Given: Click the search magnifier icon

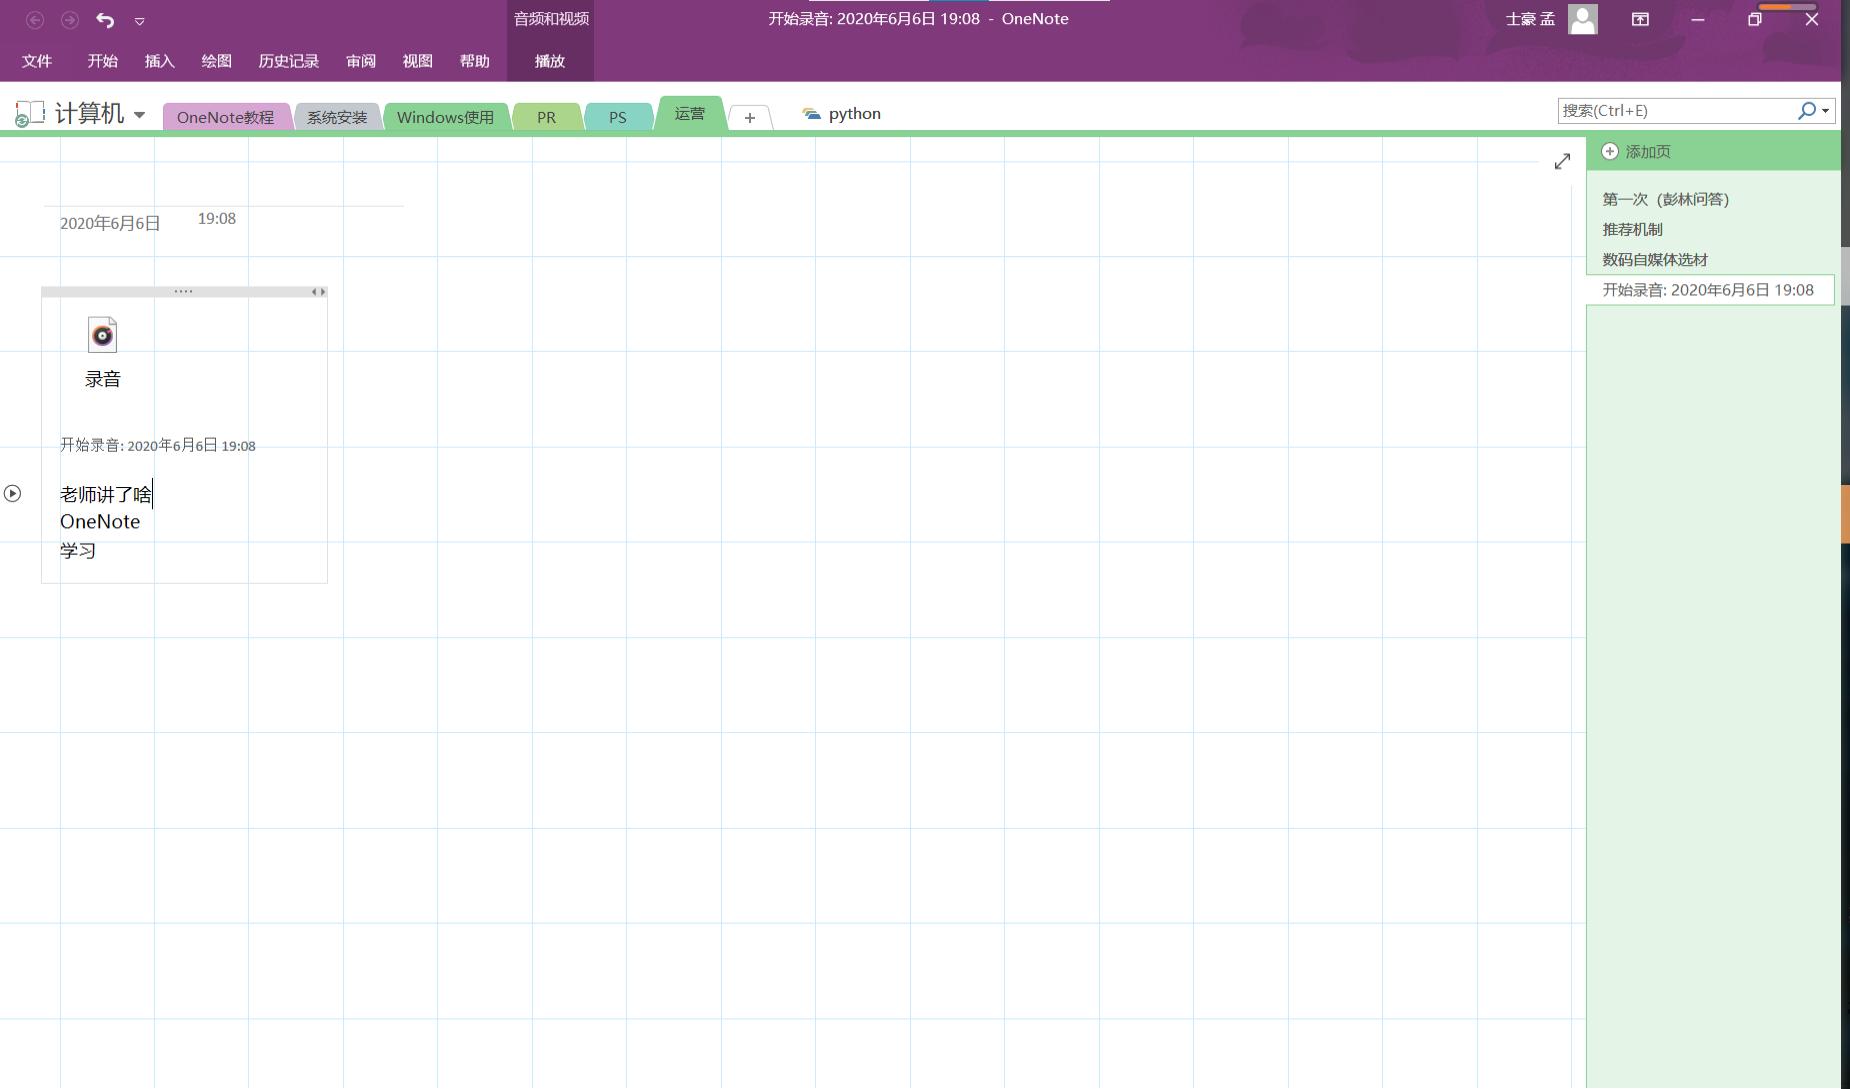Looking at the screenshot, I should click(x=1806, y=111).
